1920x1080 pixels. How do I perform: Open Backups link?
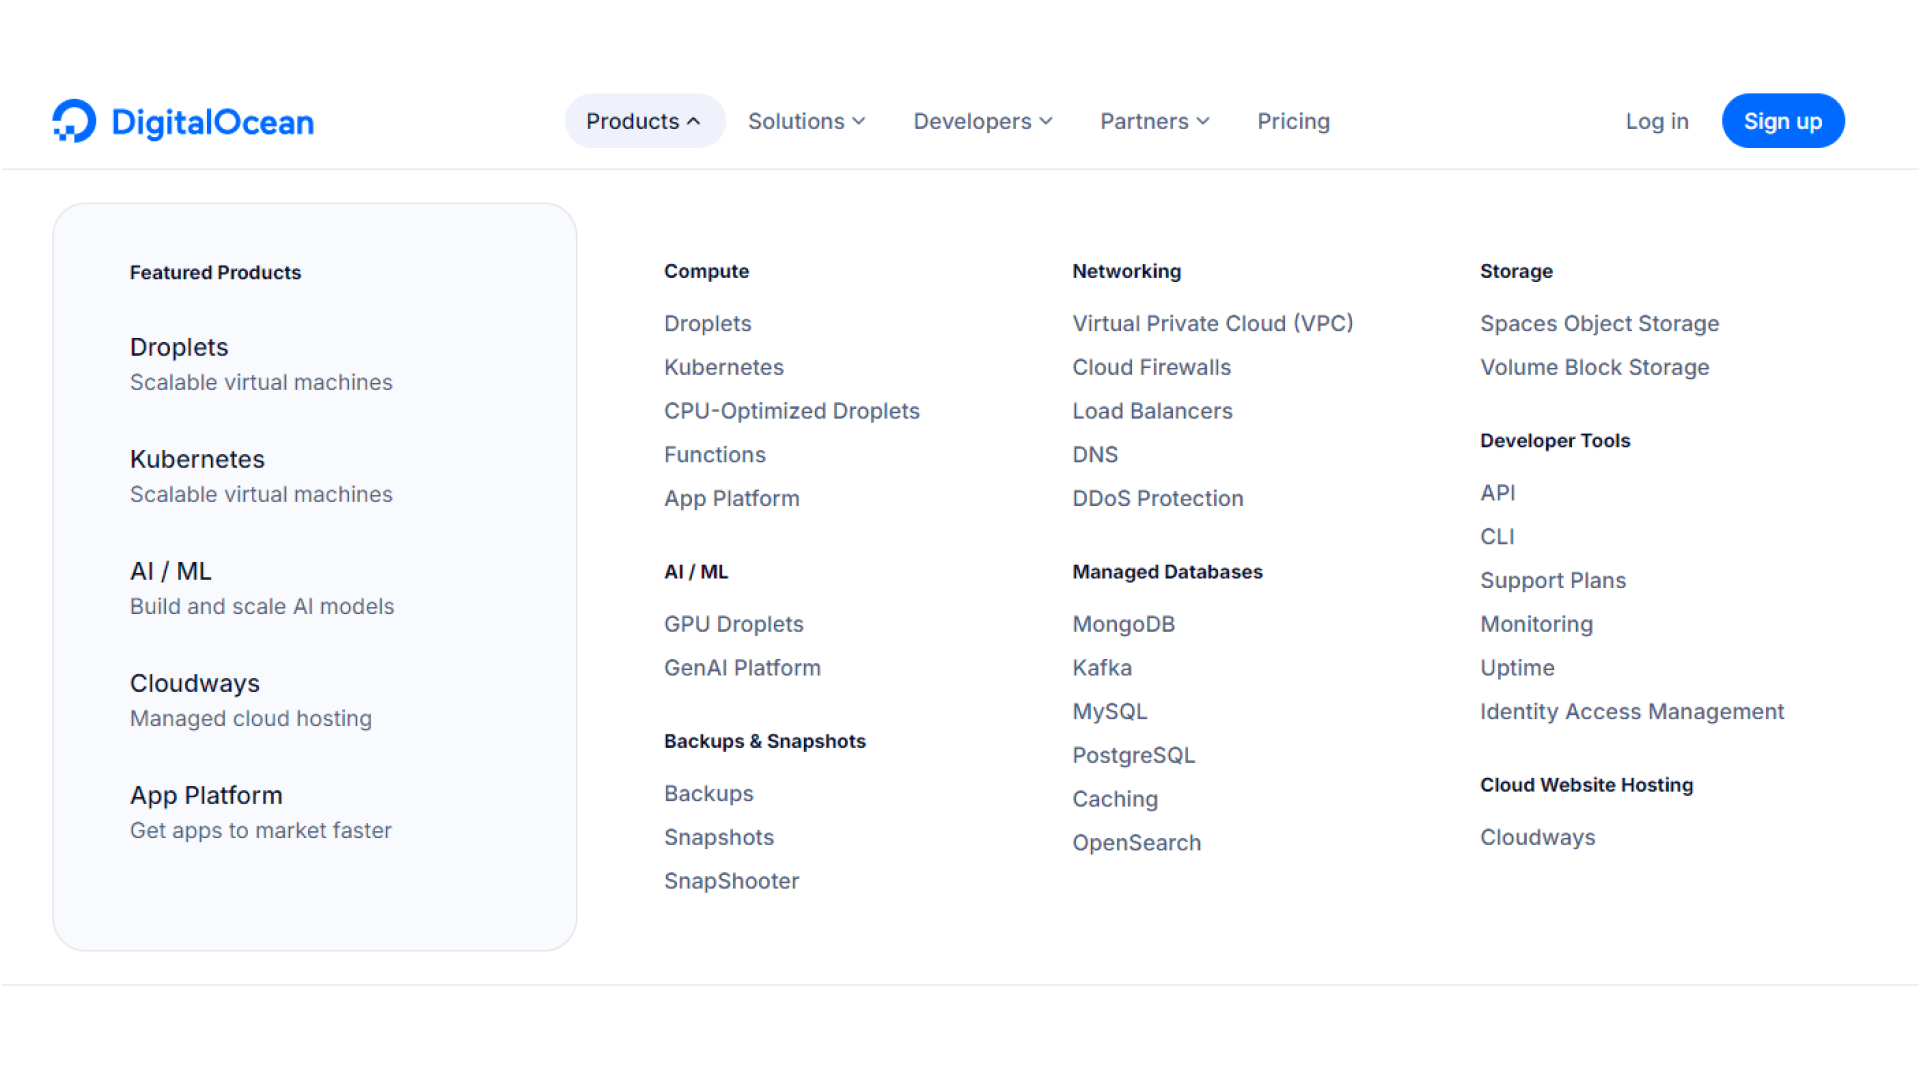pyautogui.click(x=709, y=793)
